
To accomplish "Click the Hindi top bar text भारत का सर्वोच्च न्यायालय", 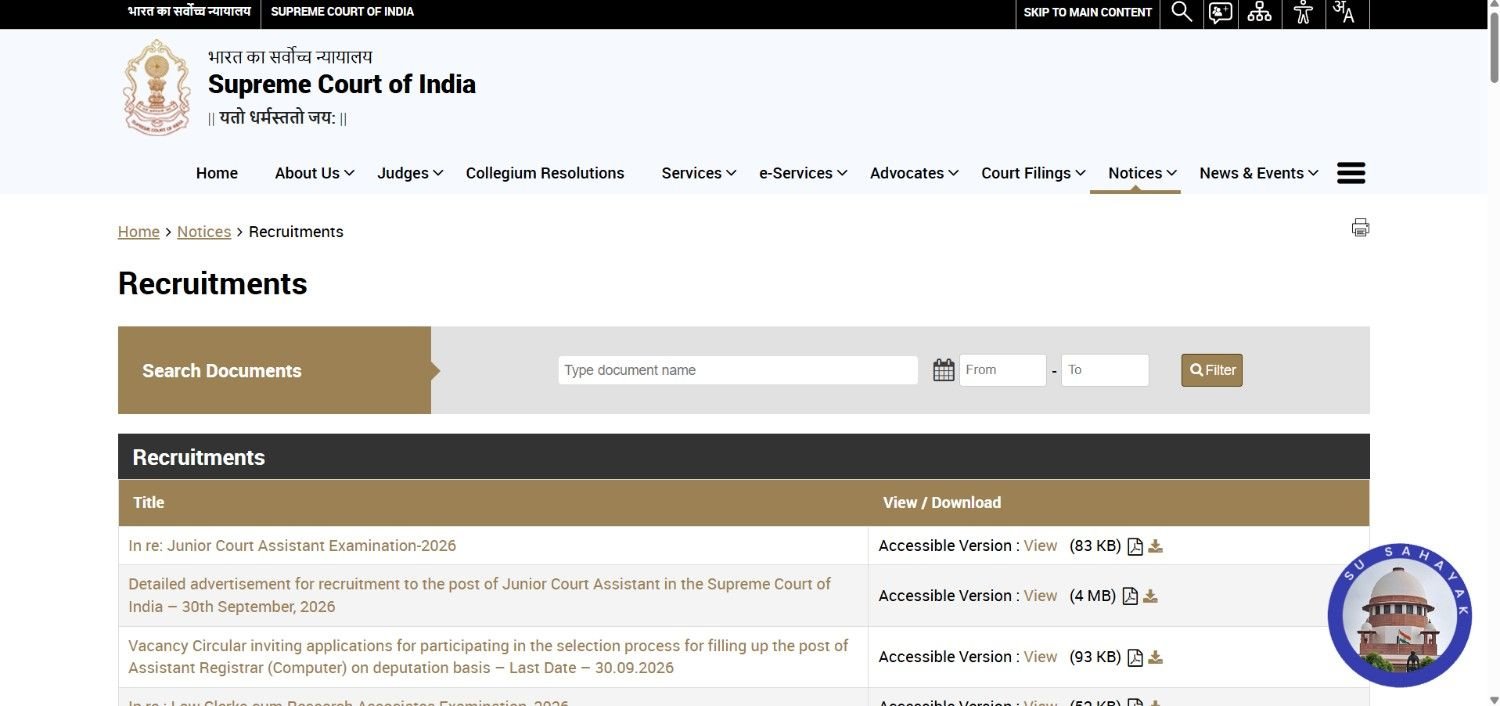I will tap(189, 12).
